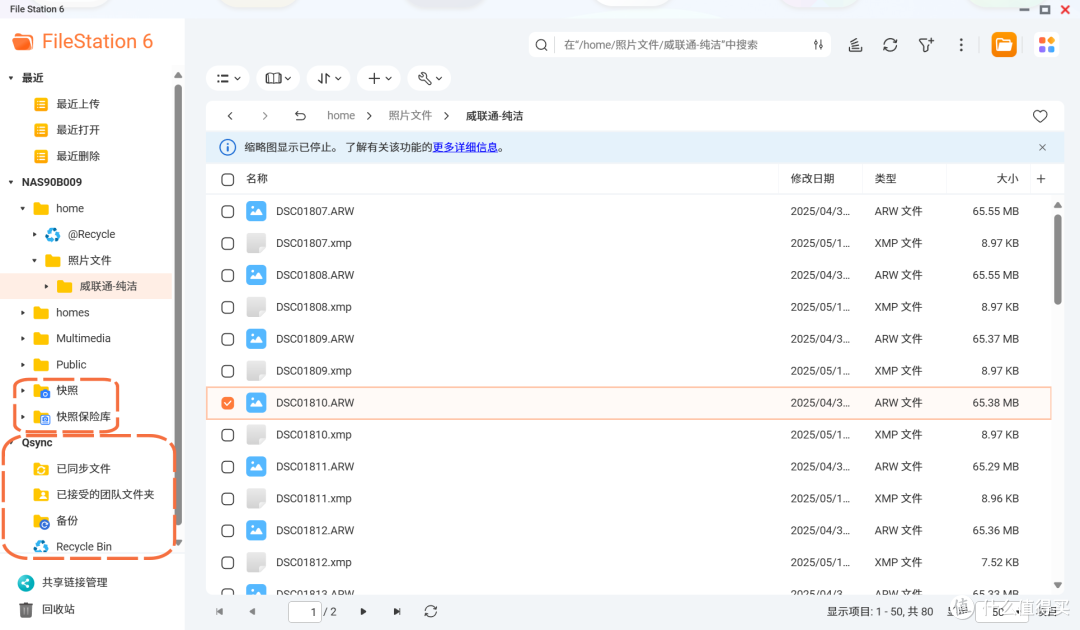Toggle select-all checkbox in header
This screenshot has height=630, width=1080.
[x=227, y=179]
